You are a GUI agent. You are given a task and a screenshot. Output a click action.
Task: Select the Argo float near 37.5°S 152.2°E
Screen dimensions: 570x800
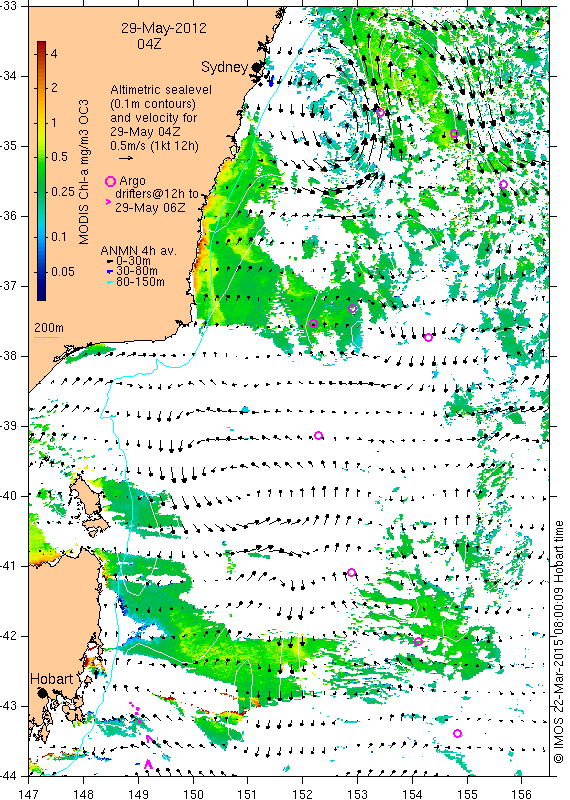pyautogui.click(x=314, y=323)
